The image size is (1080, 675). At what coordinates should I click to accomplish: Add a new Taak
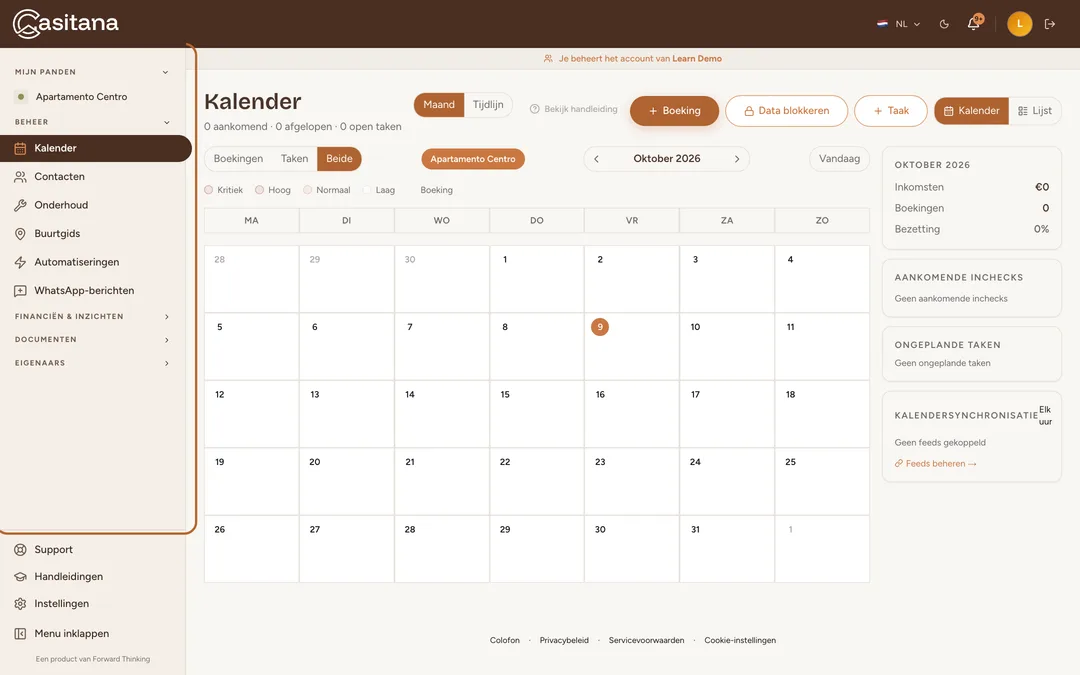(891, 111)
